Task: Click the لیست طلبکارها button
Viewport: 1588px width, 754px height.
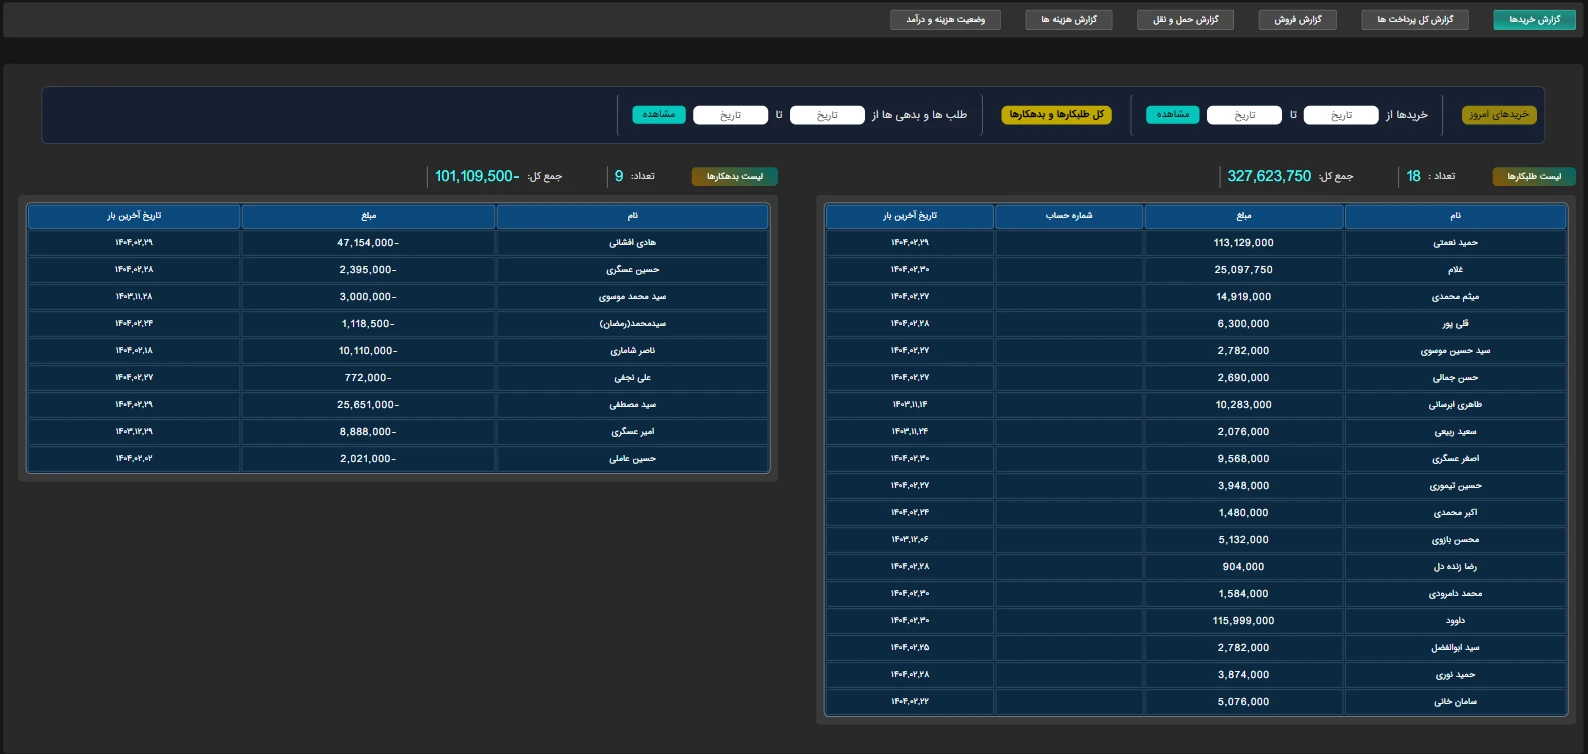Action: [x=1533, y=177]
